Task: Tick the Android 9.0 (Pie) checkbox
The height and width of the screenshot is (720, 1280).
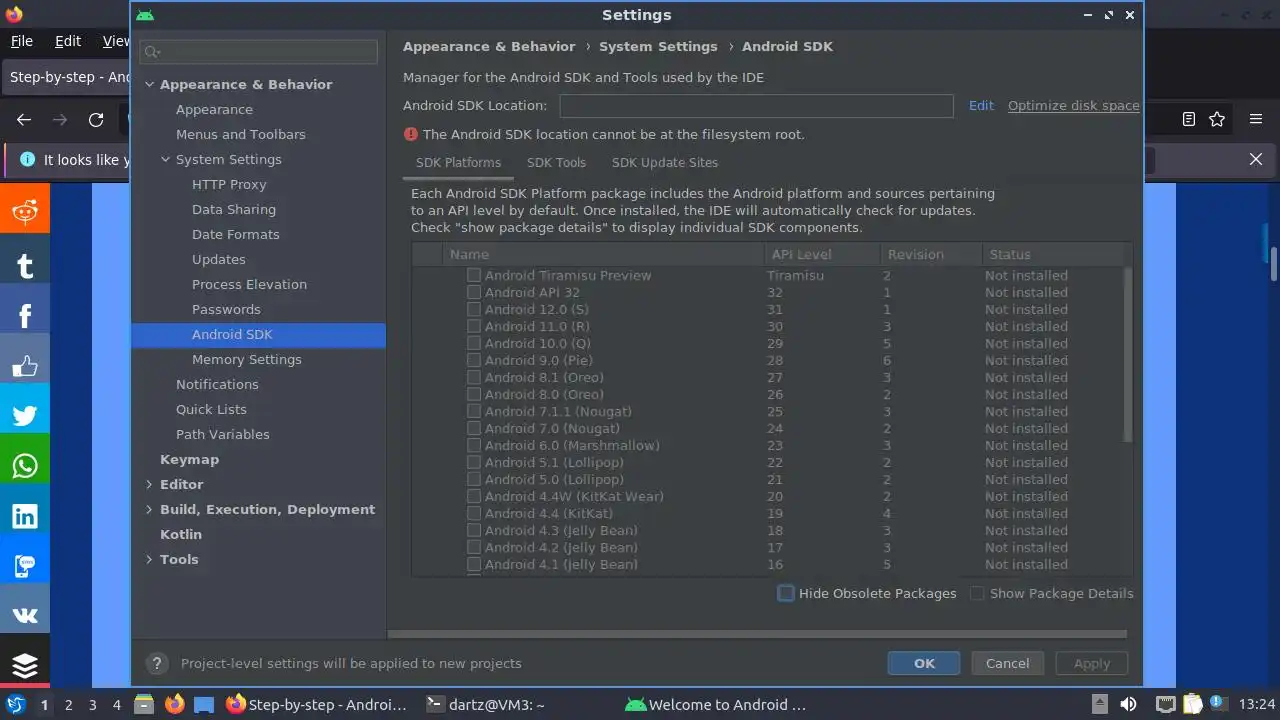Action: (474, 360)
